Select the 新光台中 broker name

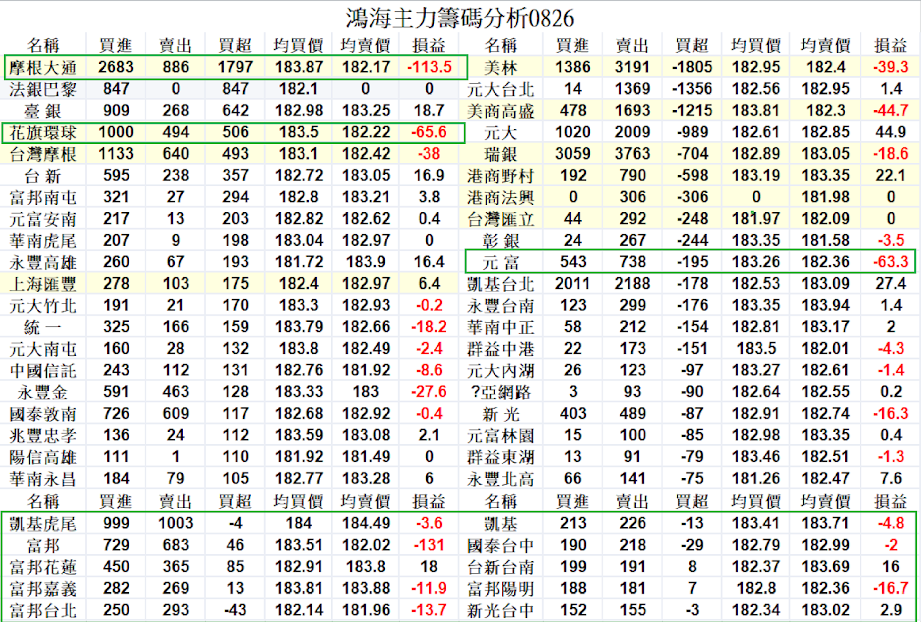click(x=500, y=610)
